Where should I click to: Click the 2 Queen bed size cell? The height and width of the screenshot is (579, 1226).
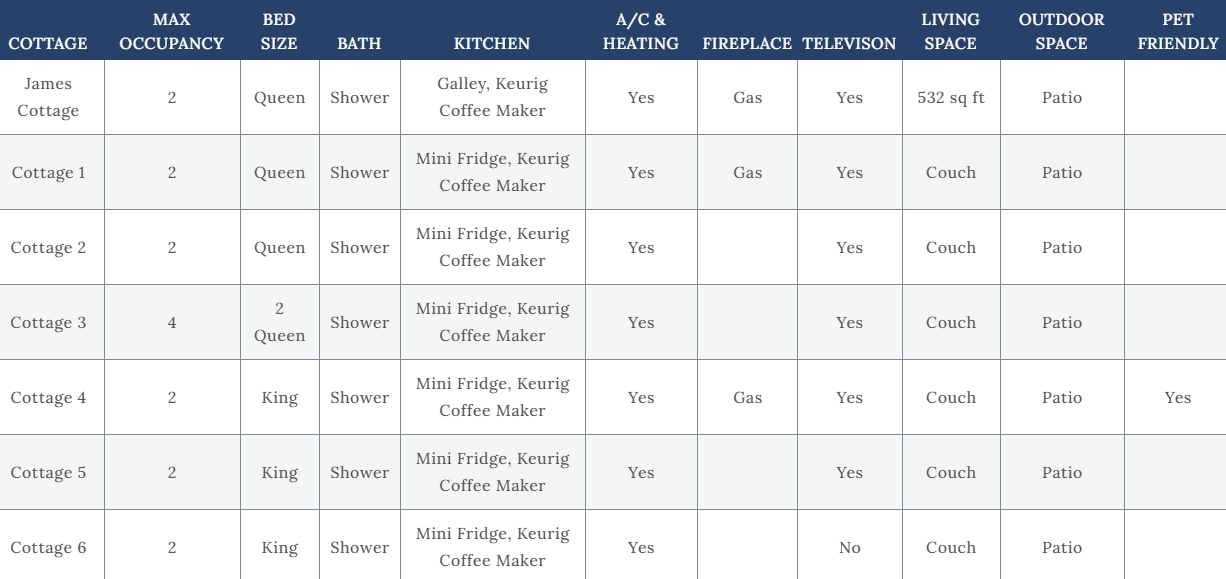click(279, 322)
